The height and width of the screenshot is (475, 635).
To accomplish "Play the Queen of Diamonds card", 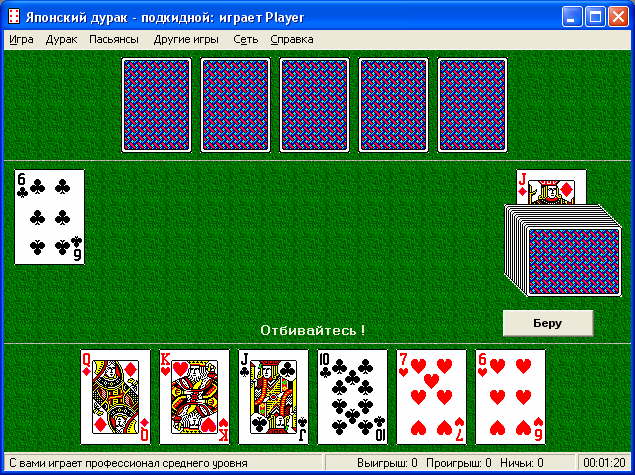I will point(115,397).
